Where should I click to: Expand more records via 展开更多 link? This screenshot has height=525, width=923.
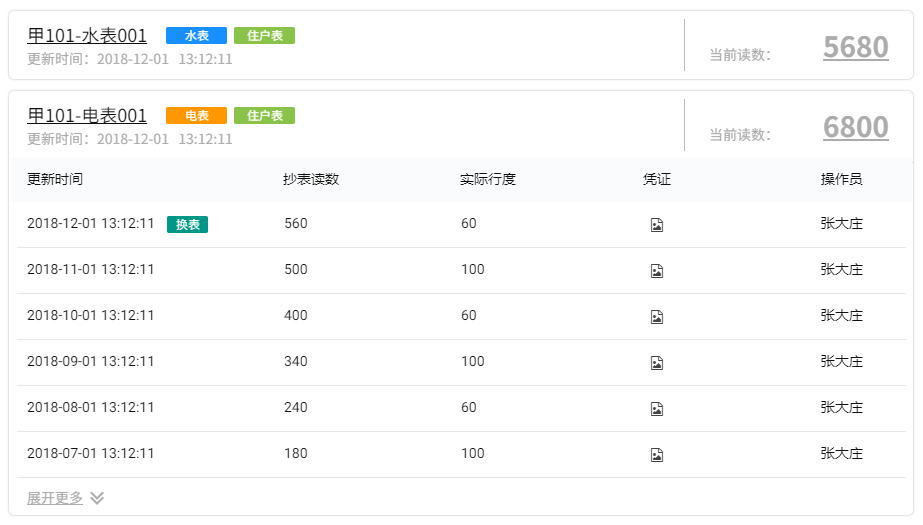55,498
